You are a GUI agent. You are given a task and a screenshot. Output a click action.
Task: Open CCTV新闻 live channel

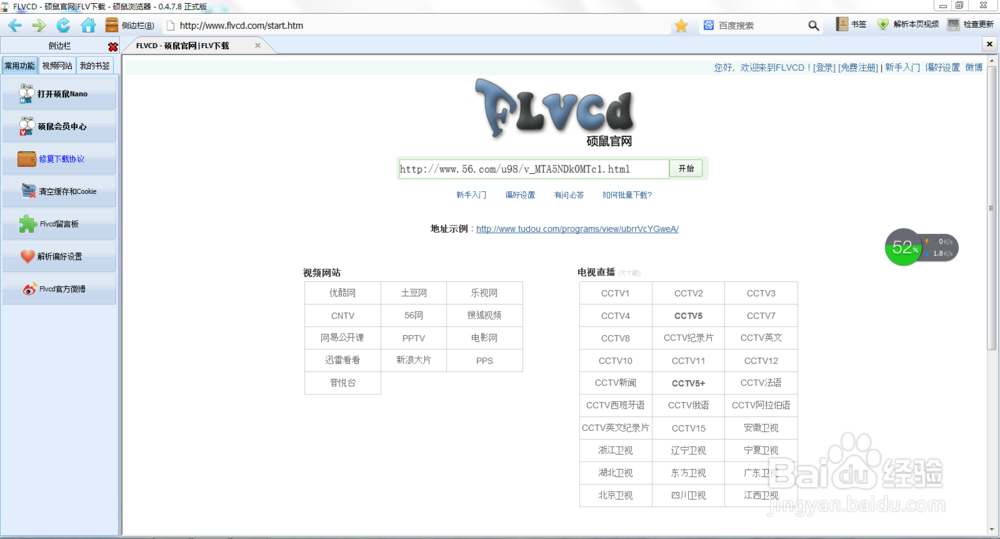[615, 383]
